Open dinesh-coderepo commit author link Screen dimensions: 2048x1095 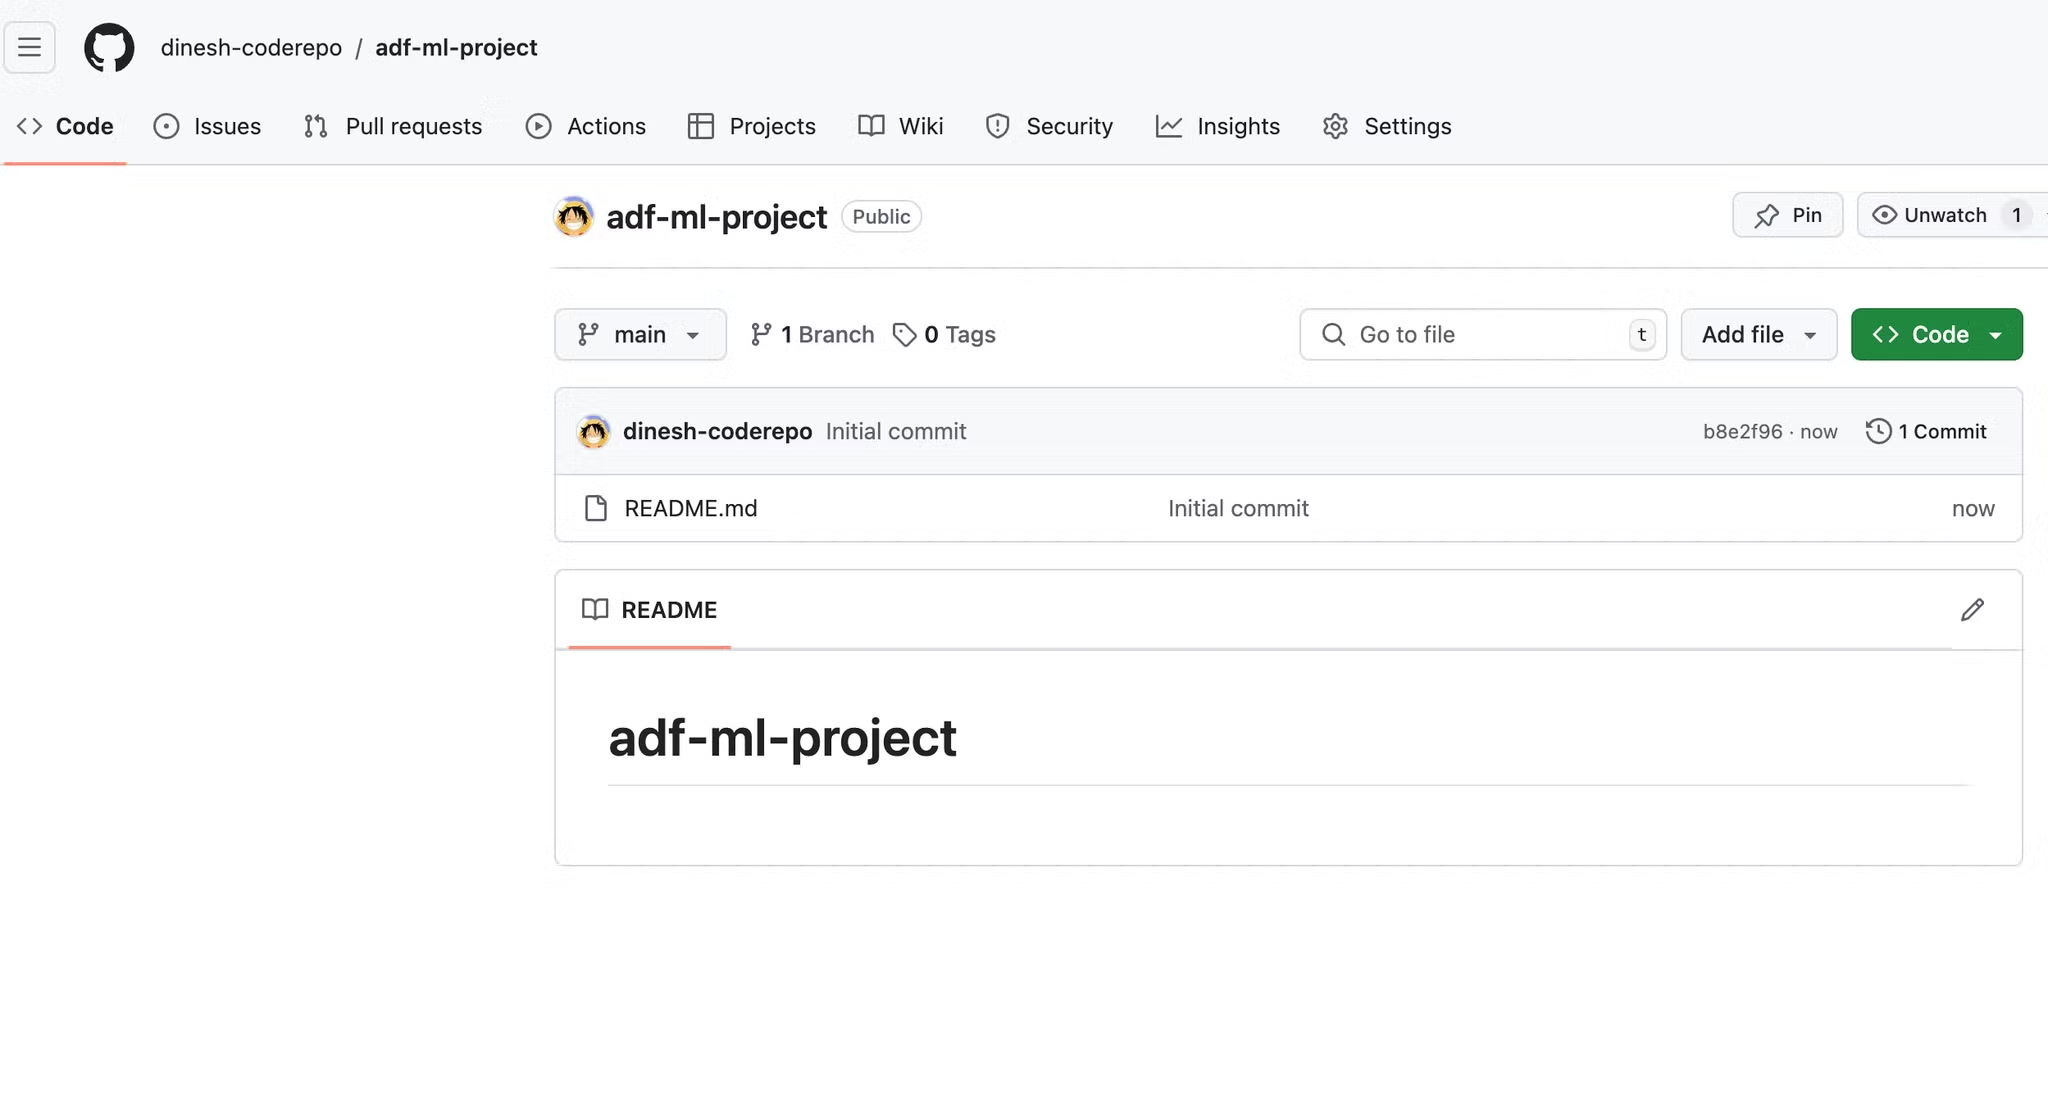tap(717, 431)
